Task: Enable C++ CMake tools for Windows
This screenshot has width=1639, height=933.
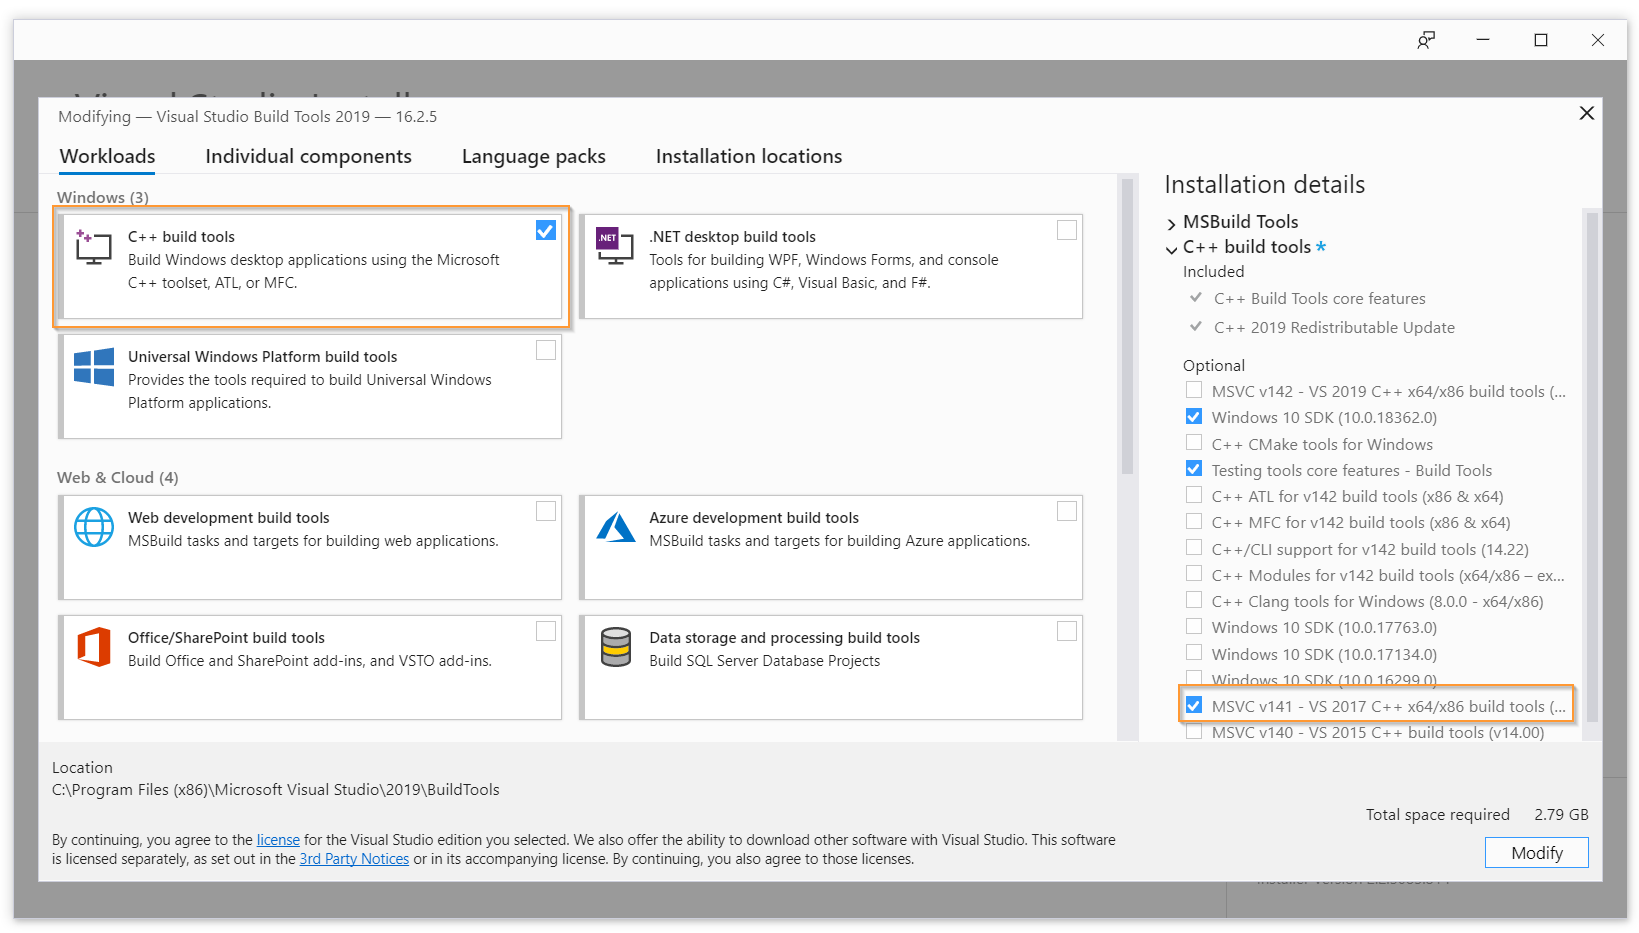Action: click(x=1194, y=443)
